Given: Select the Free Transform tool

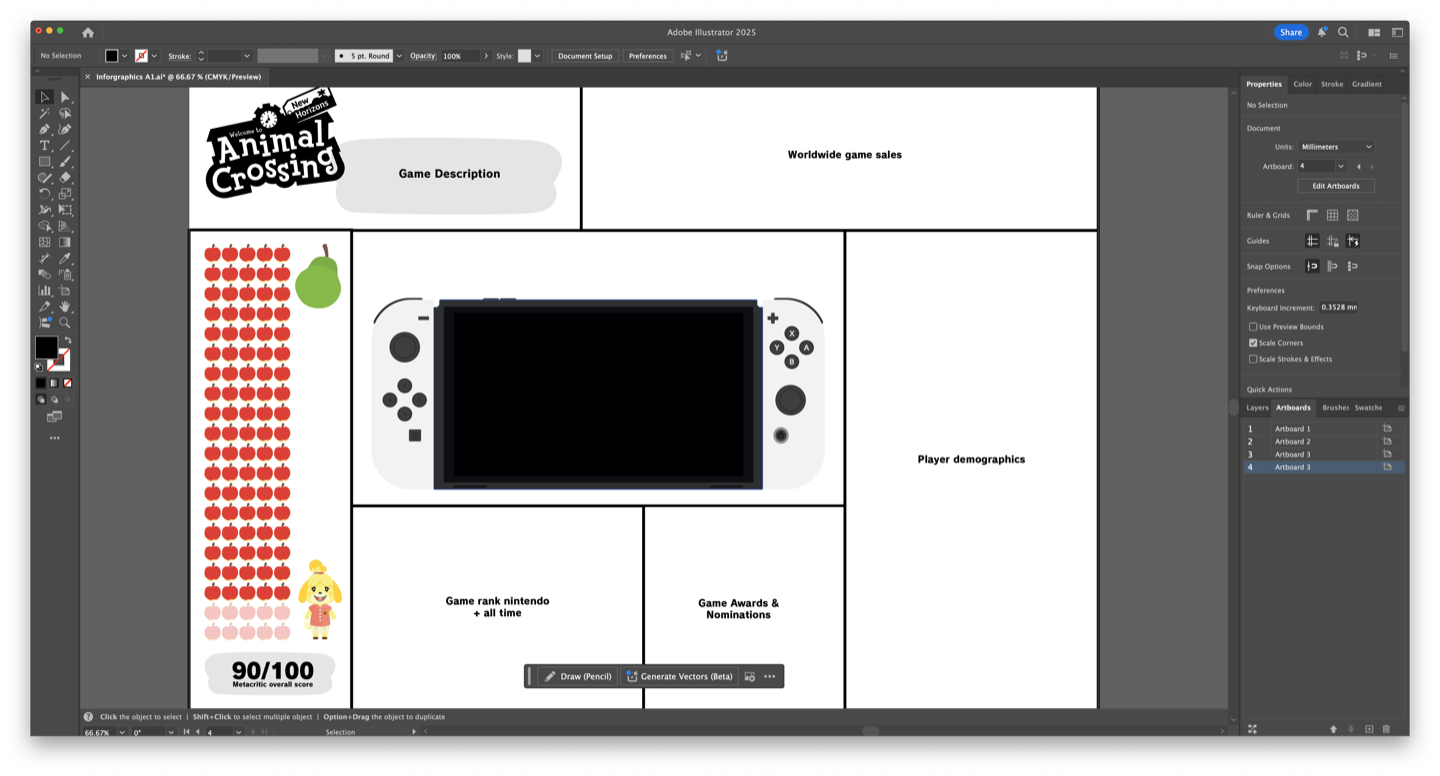Looking at the screenshot, I should 65,209.
